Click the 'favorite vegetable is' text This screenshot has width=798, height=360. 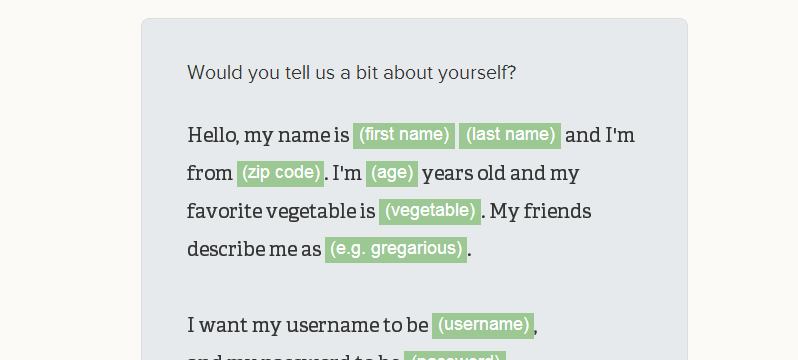pyautogui.click(x=281, y=211)
